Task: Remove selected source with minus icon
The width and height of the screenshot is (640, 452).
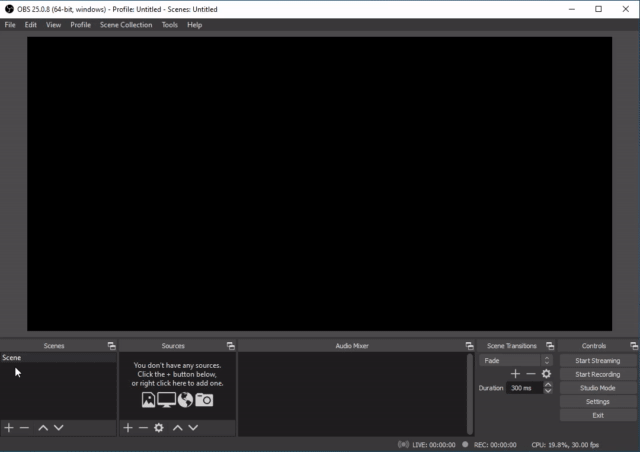Action: click(143, 428)
